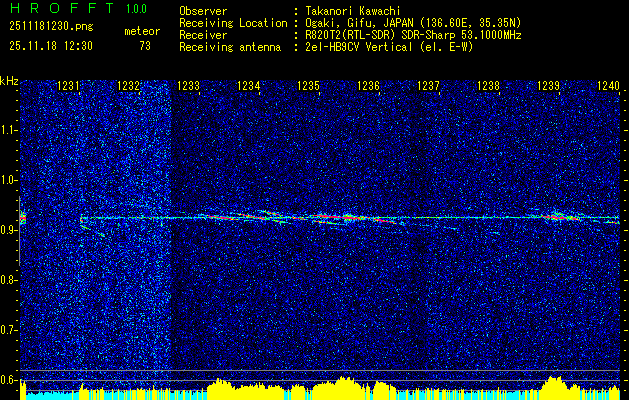The image size is (629, 400).
Task: Click the 0.8 kHz axis label
Action: point(8,280)
